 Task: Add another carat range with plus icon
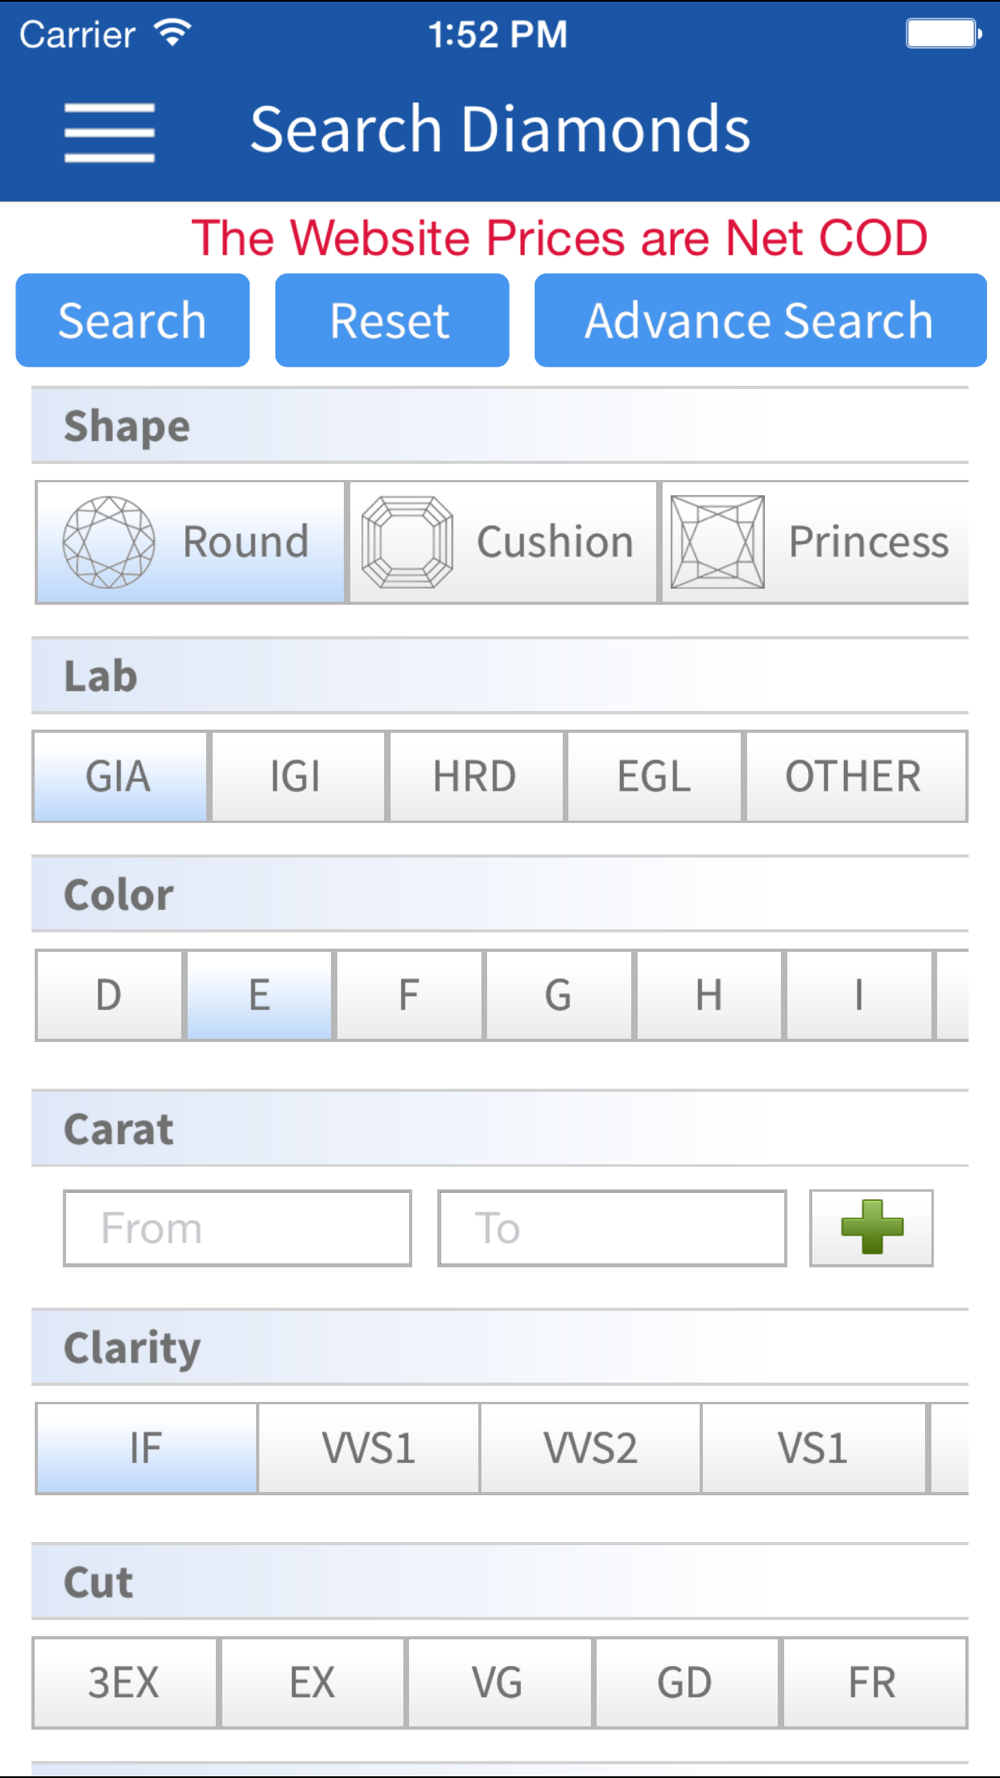tap(872, 1228)
